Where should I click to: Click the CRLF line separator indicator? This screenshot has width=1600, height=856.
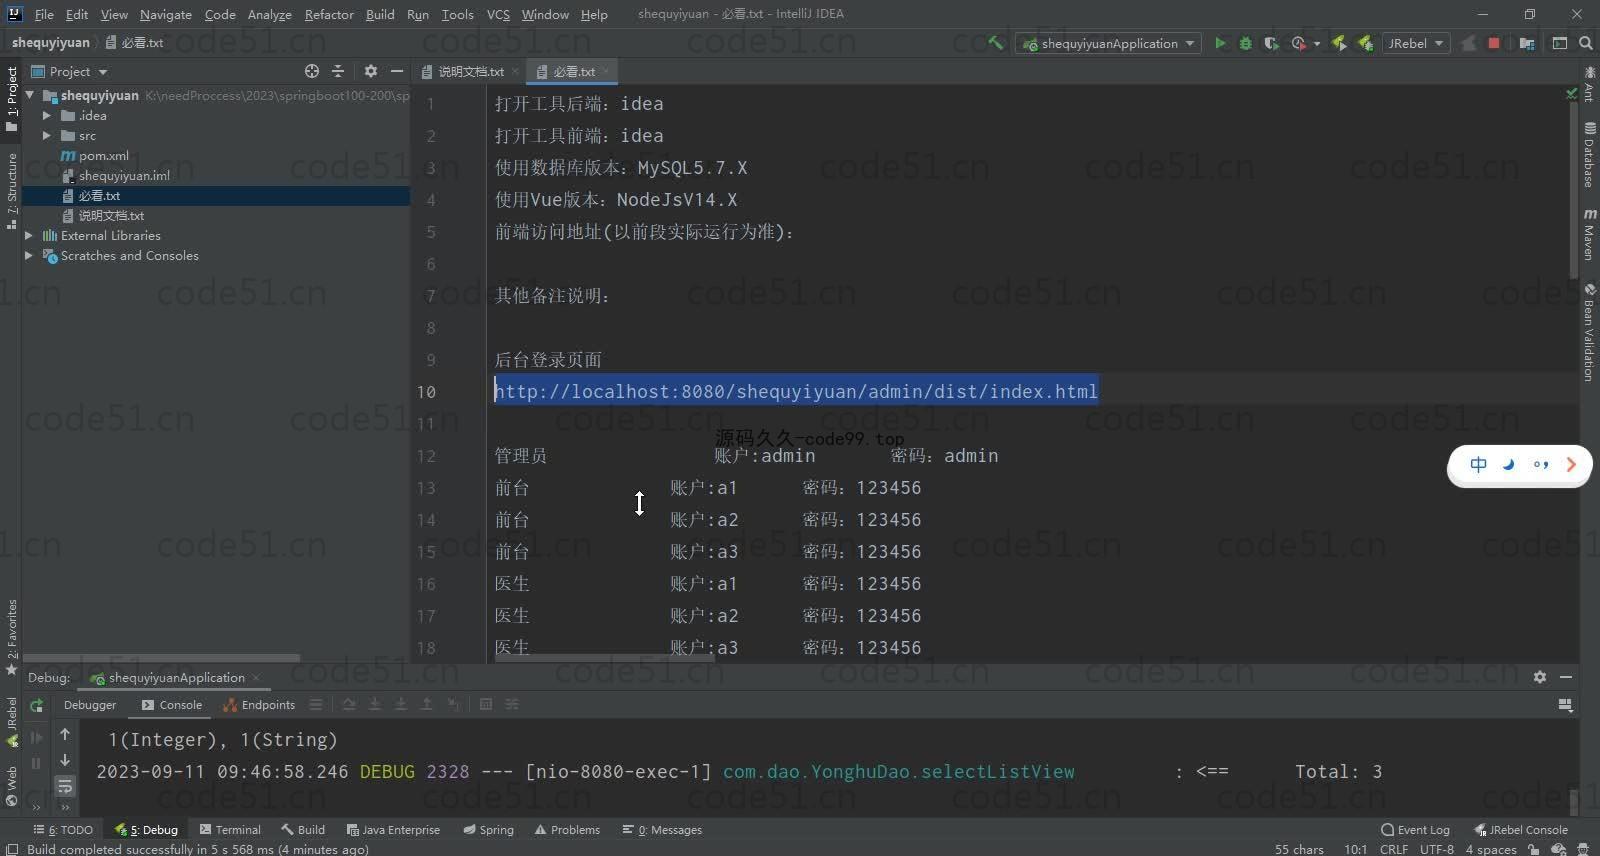click(1394, 849)
